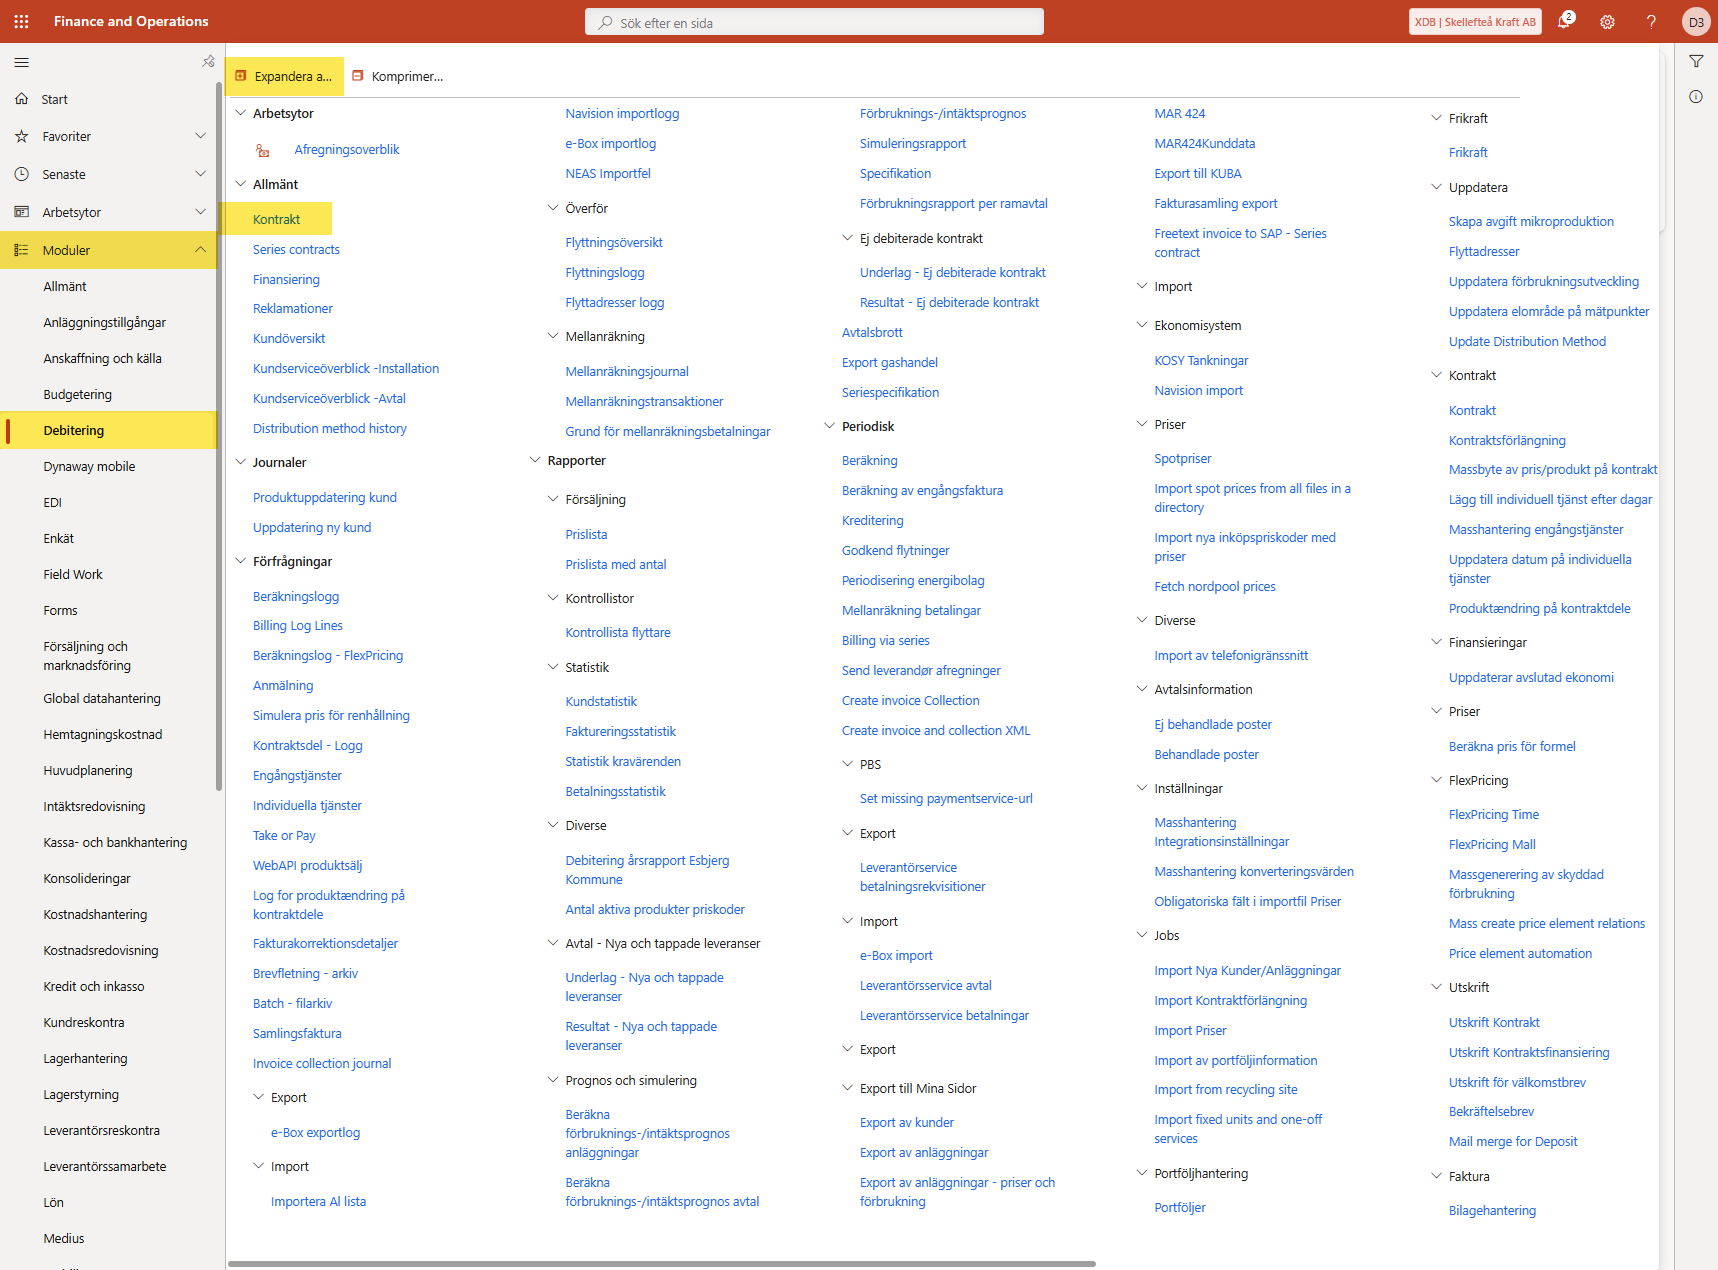Expand the Favoriter section
1718x1270 pixels.
200,136
